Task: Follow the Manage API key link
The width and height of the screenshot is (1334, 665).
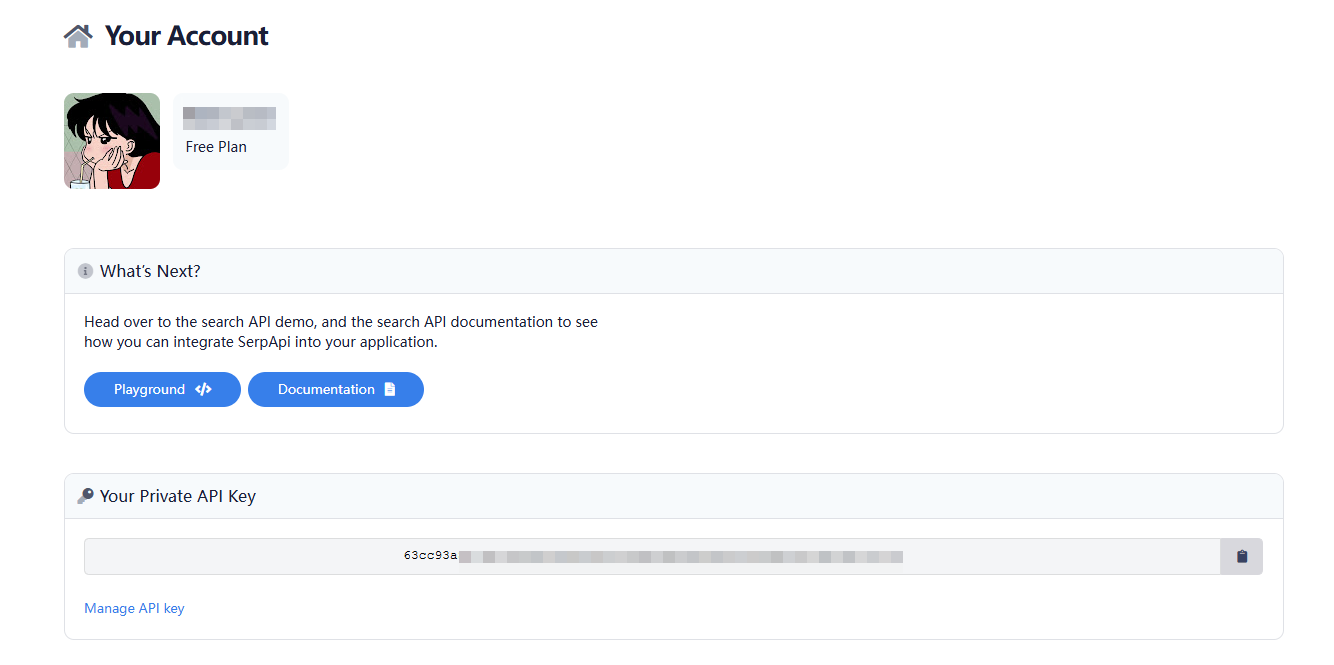Action: pyautogui.click(x=134, y=608)
